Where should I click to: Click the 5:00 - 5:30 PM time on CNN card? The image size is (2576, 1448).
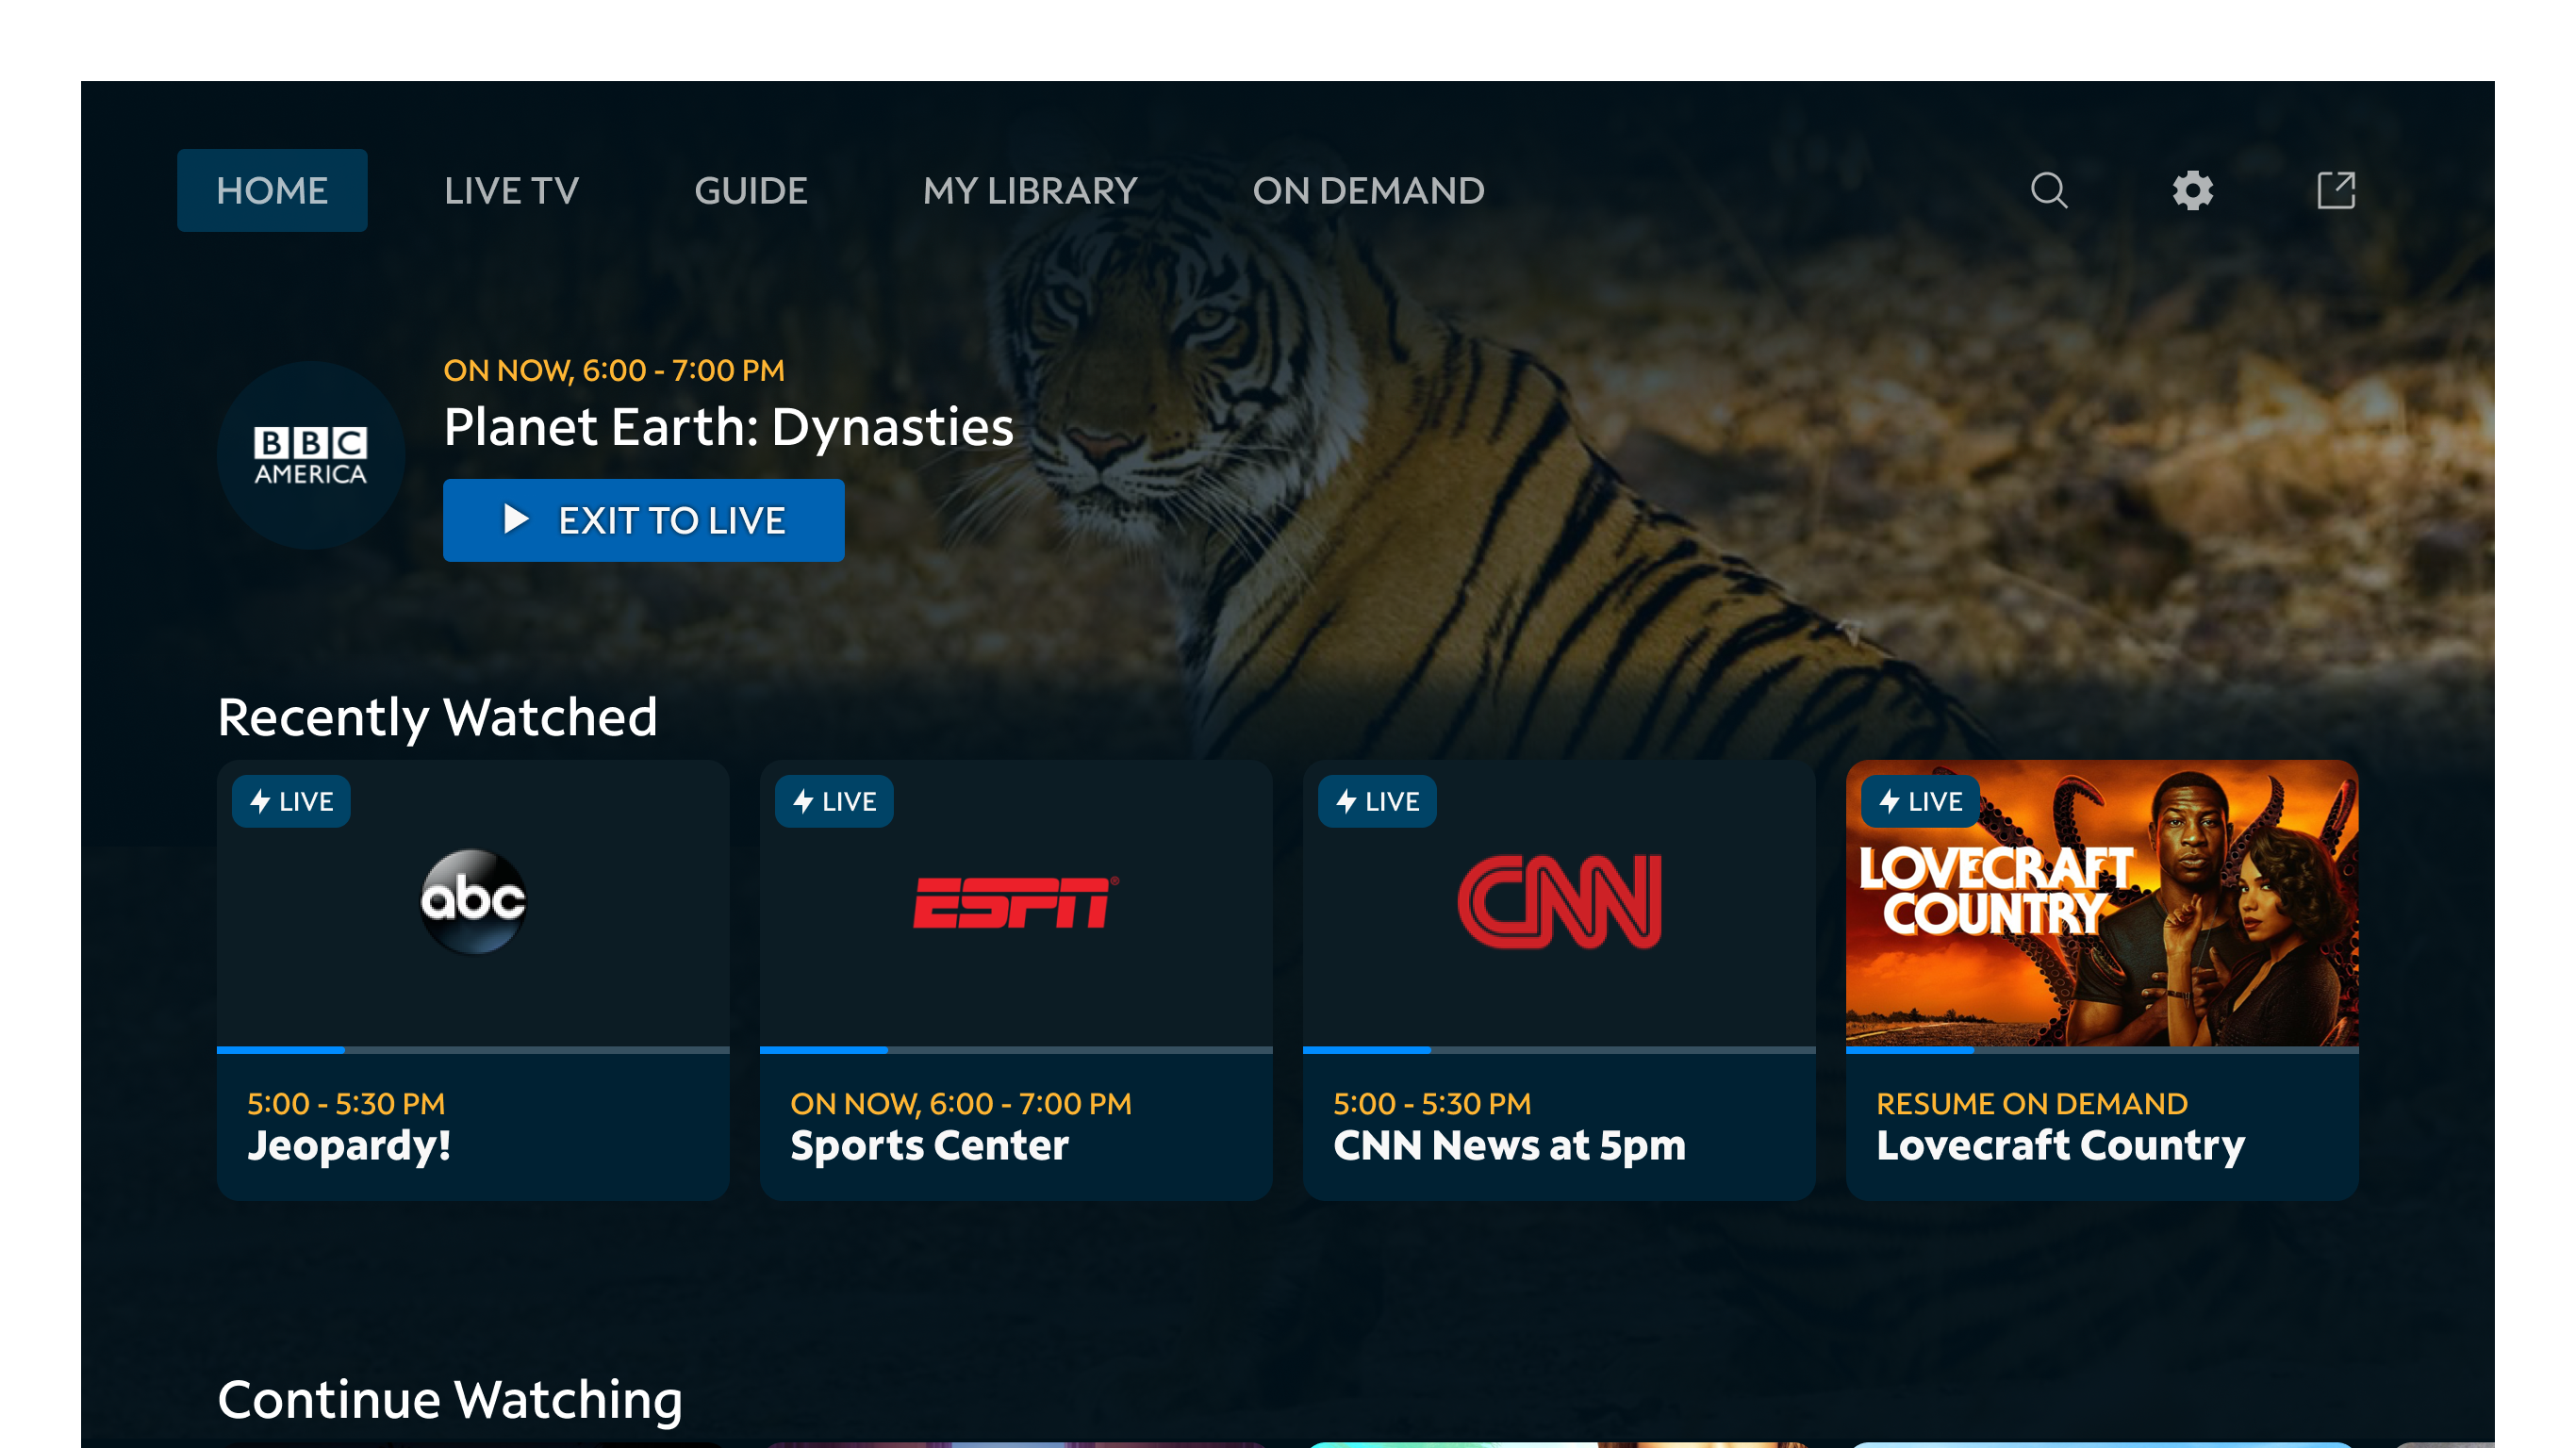point(1432,1103)
